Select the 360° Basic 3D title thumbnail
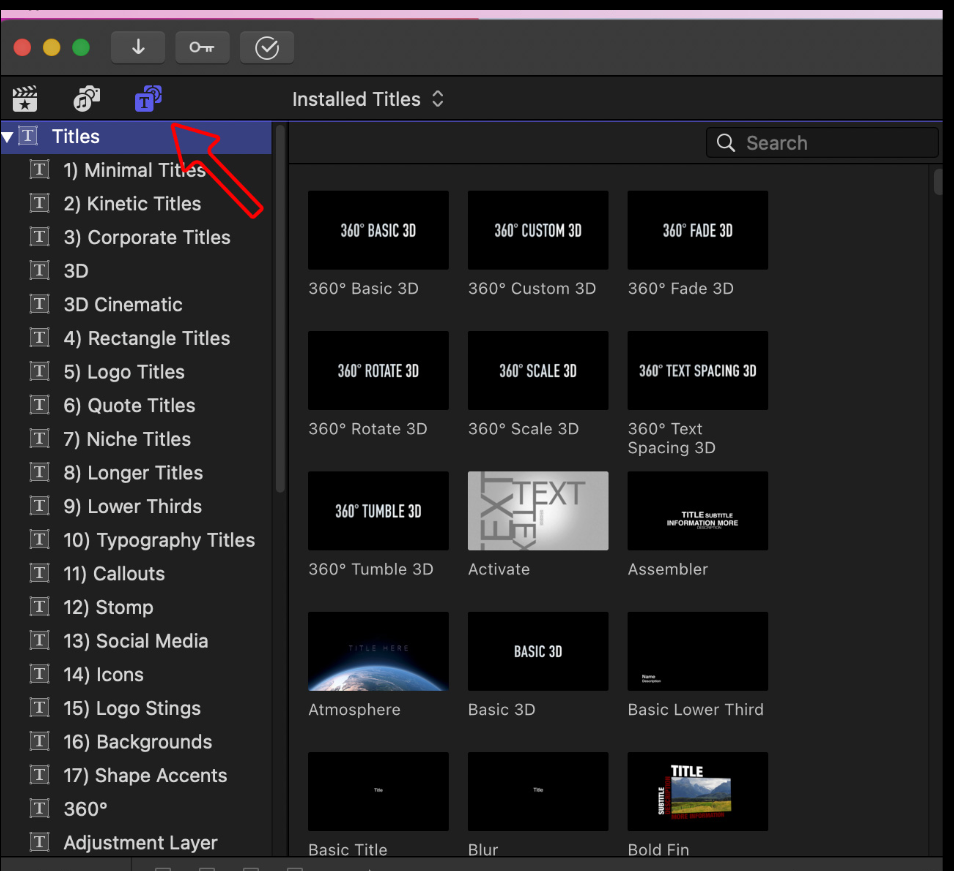 378,230
